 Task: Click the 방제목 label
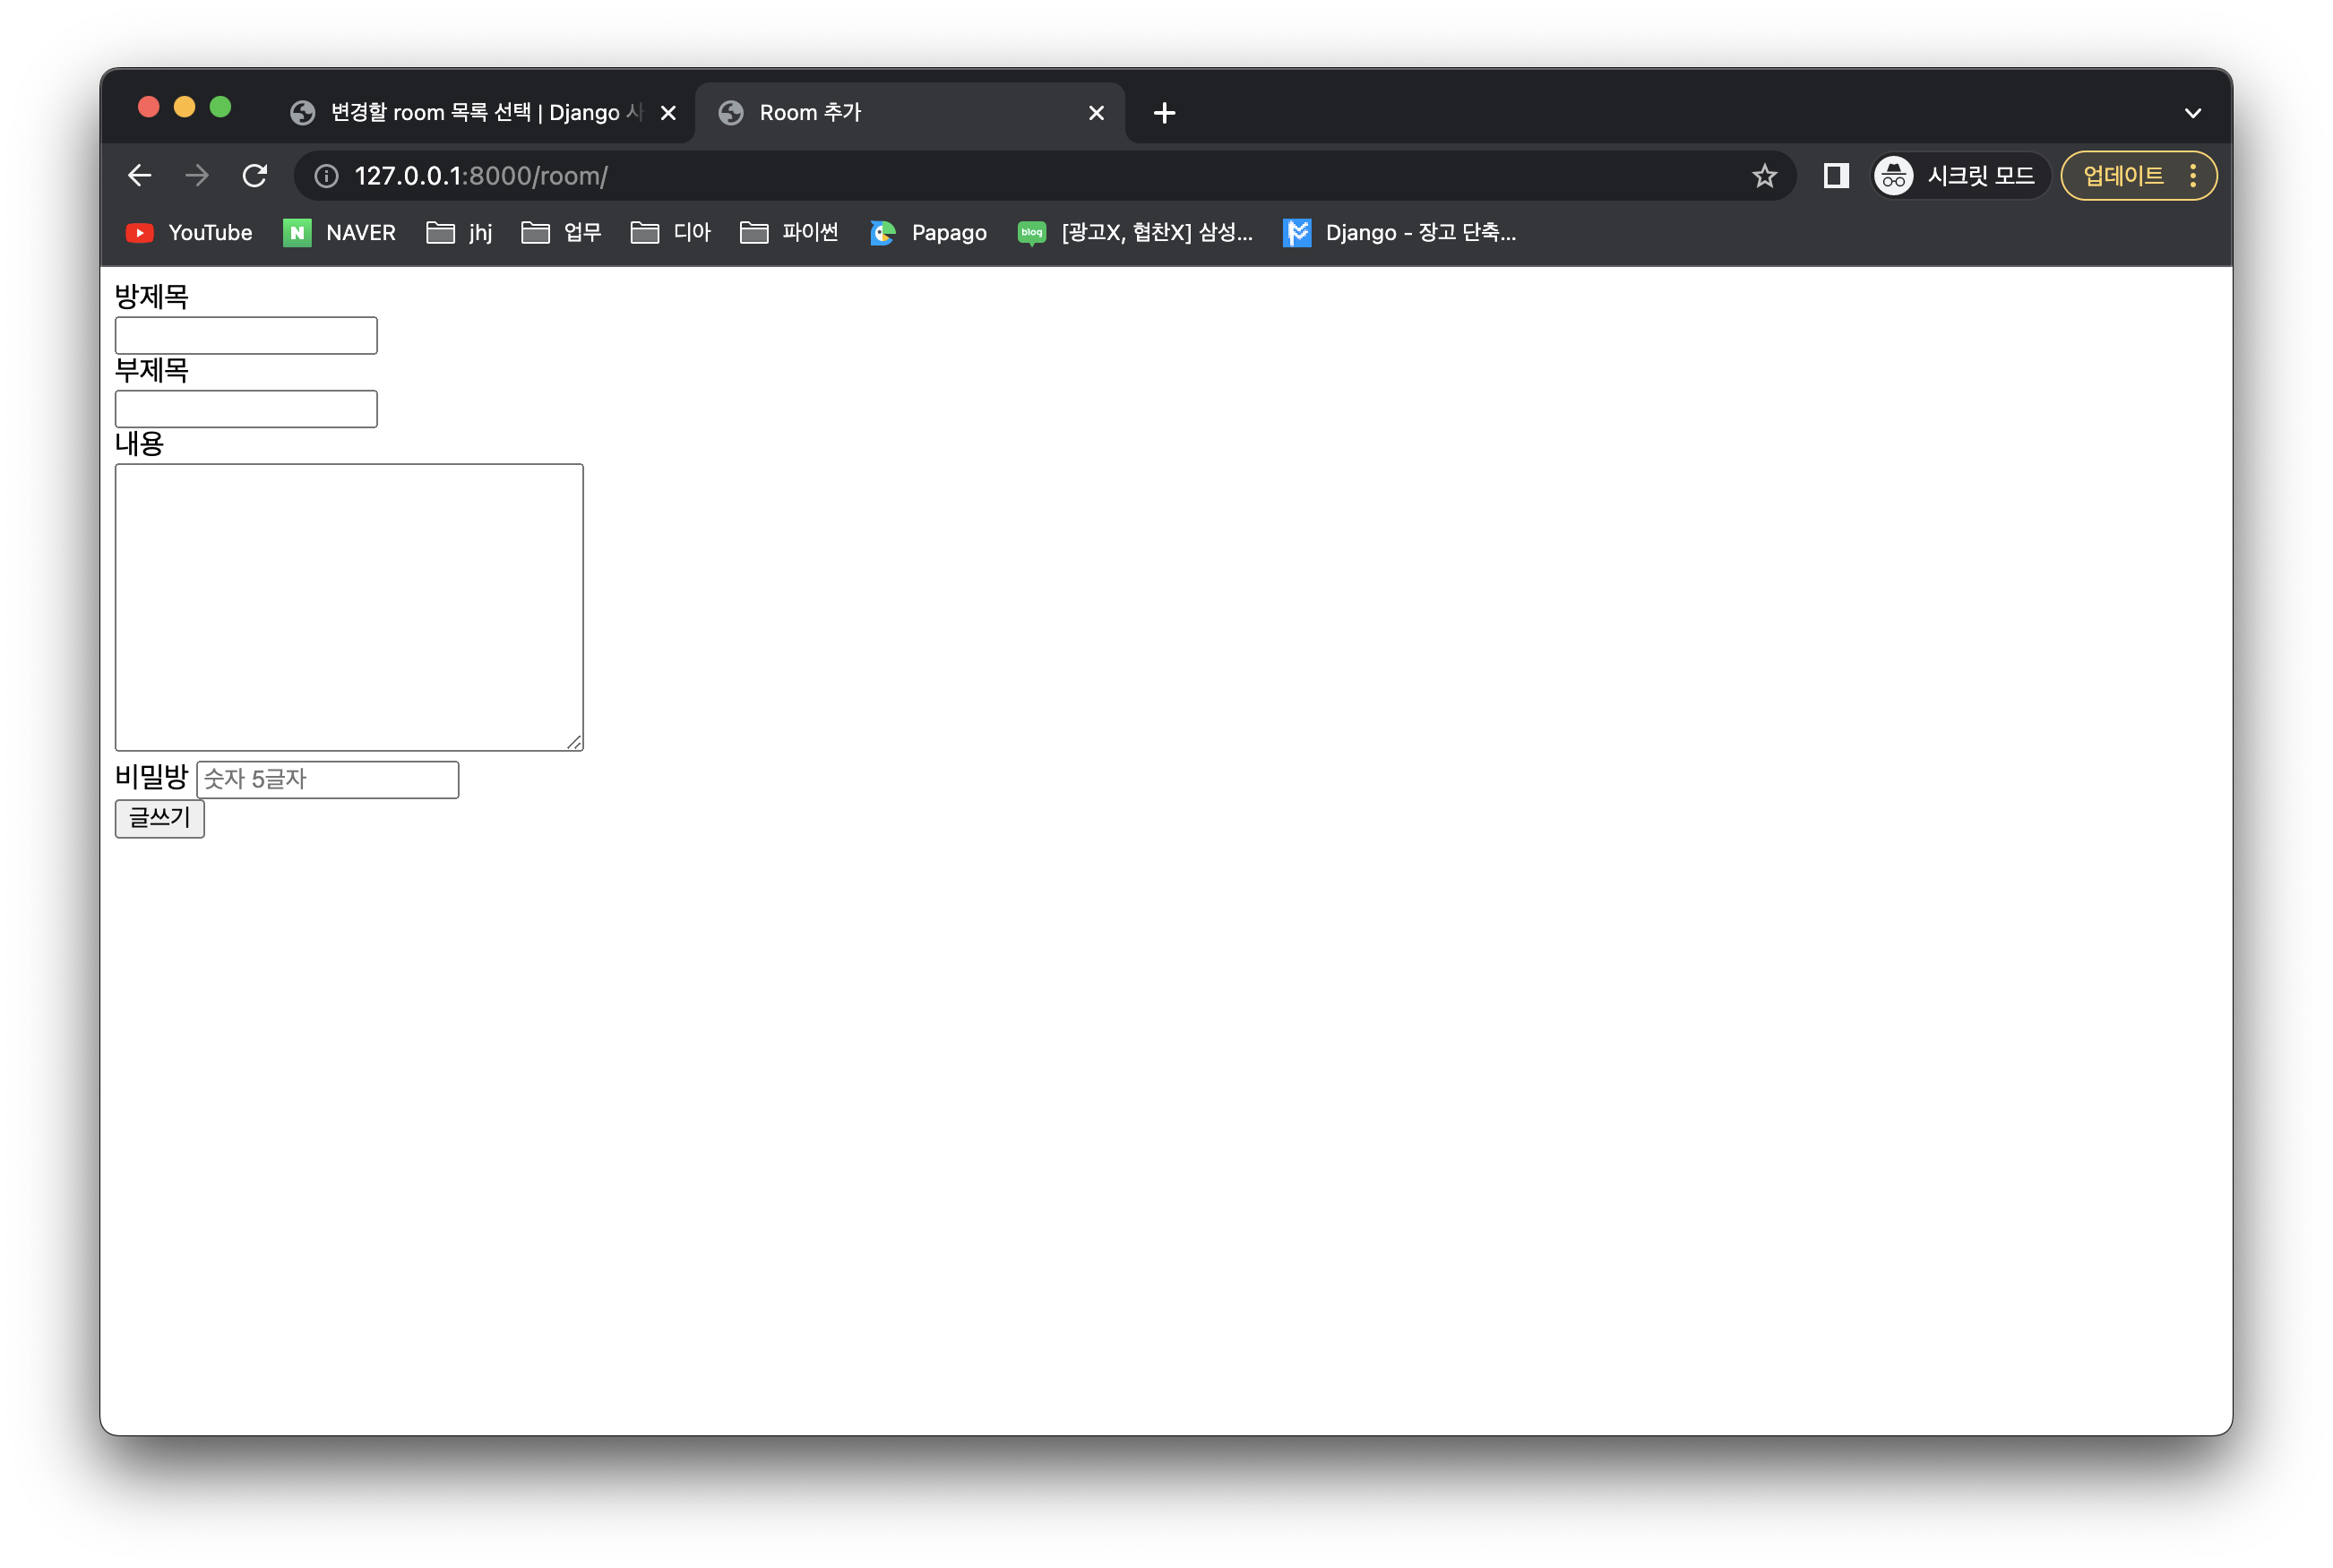151,297
